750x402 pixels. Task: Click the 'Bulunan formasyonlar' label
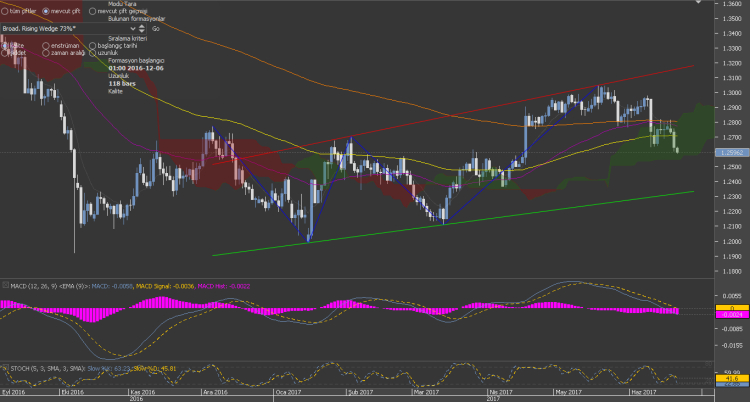[x=137, y=19]
